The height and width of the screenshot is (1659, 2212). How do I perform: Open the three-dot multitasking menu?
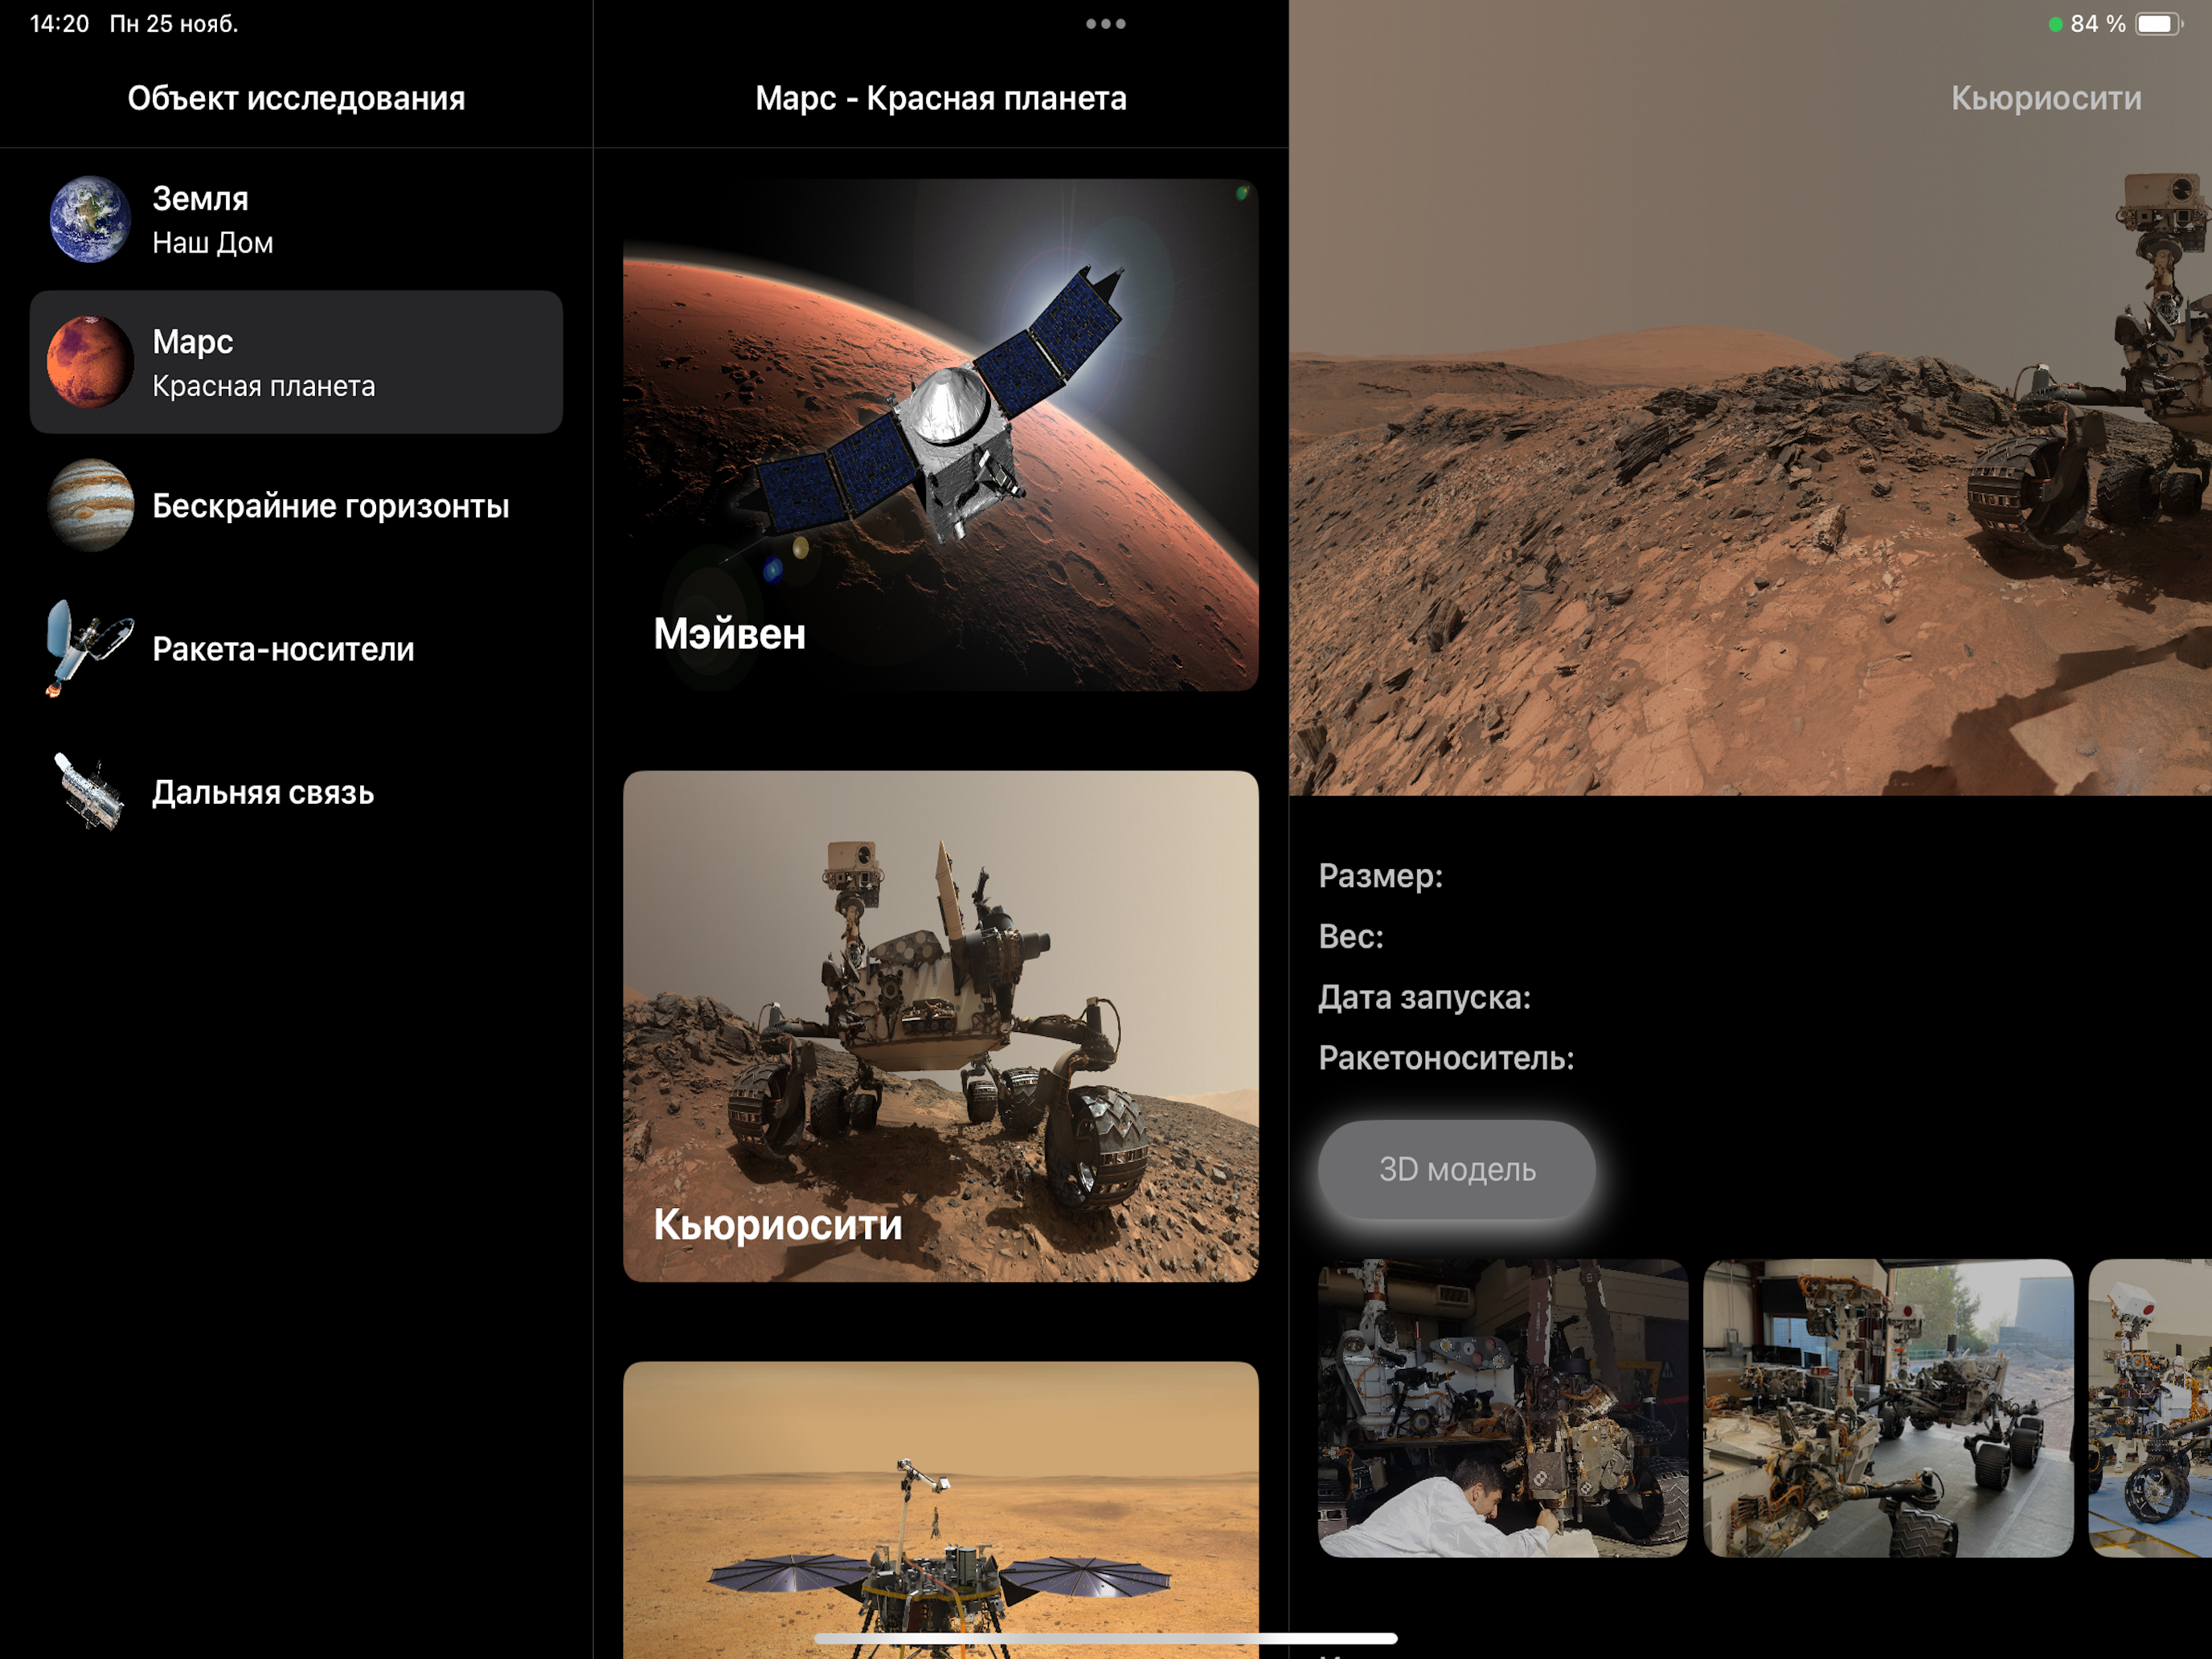pos(1106,24)
